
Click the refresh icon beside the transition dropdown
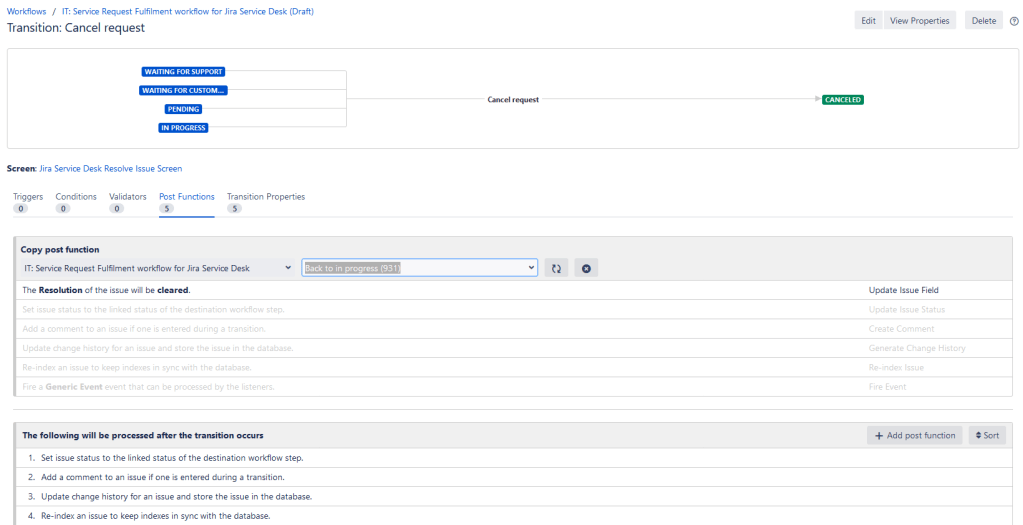[557, 268]
